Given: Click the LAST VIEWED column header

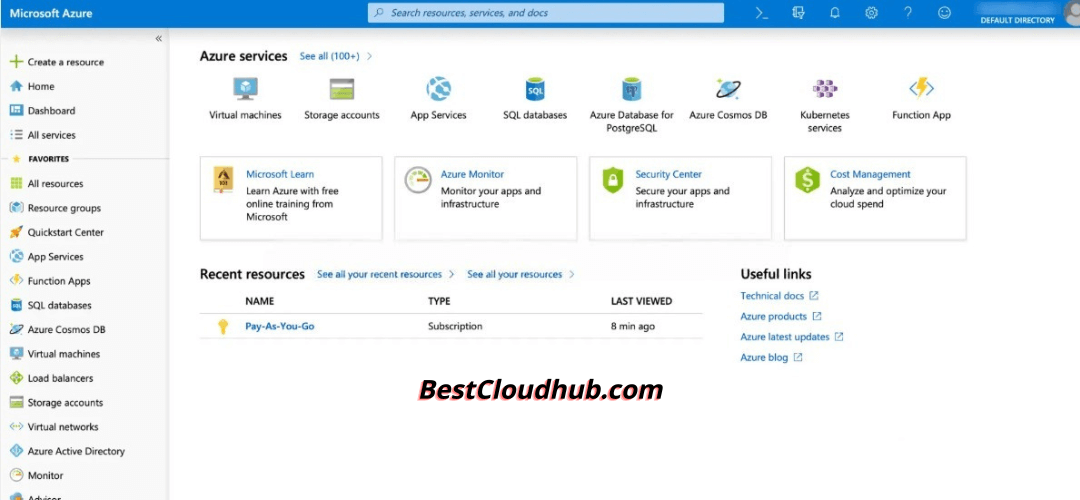Looking at the screenshot, I should 641,302.
